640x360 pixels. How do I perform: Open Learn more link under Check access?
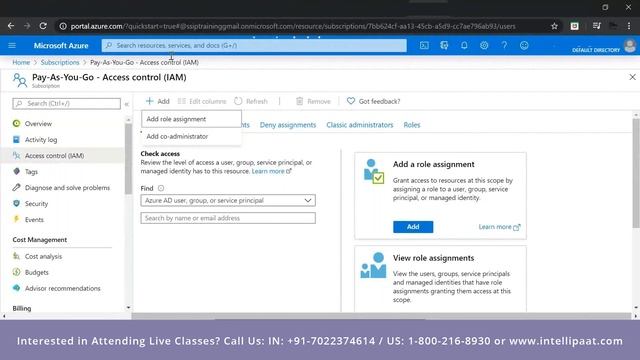(x=271, y=171)
